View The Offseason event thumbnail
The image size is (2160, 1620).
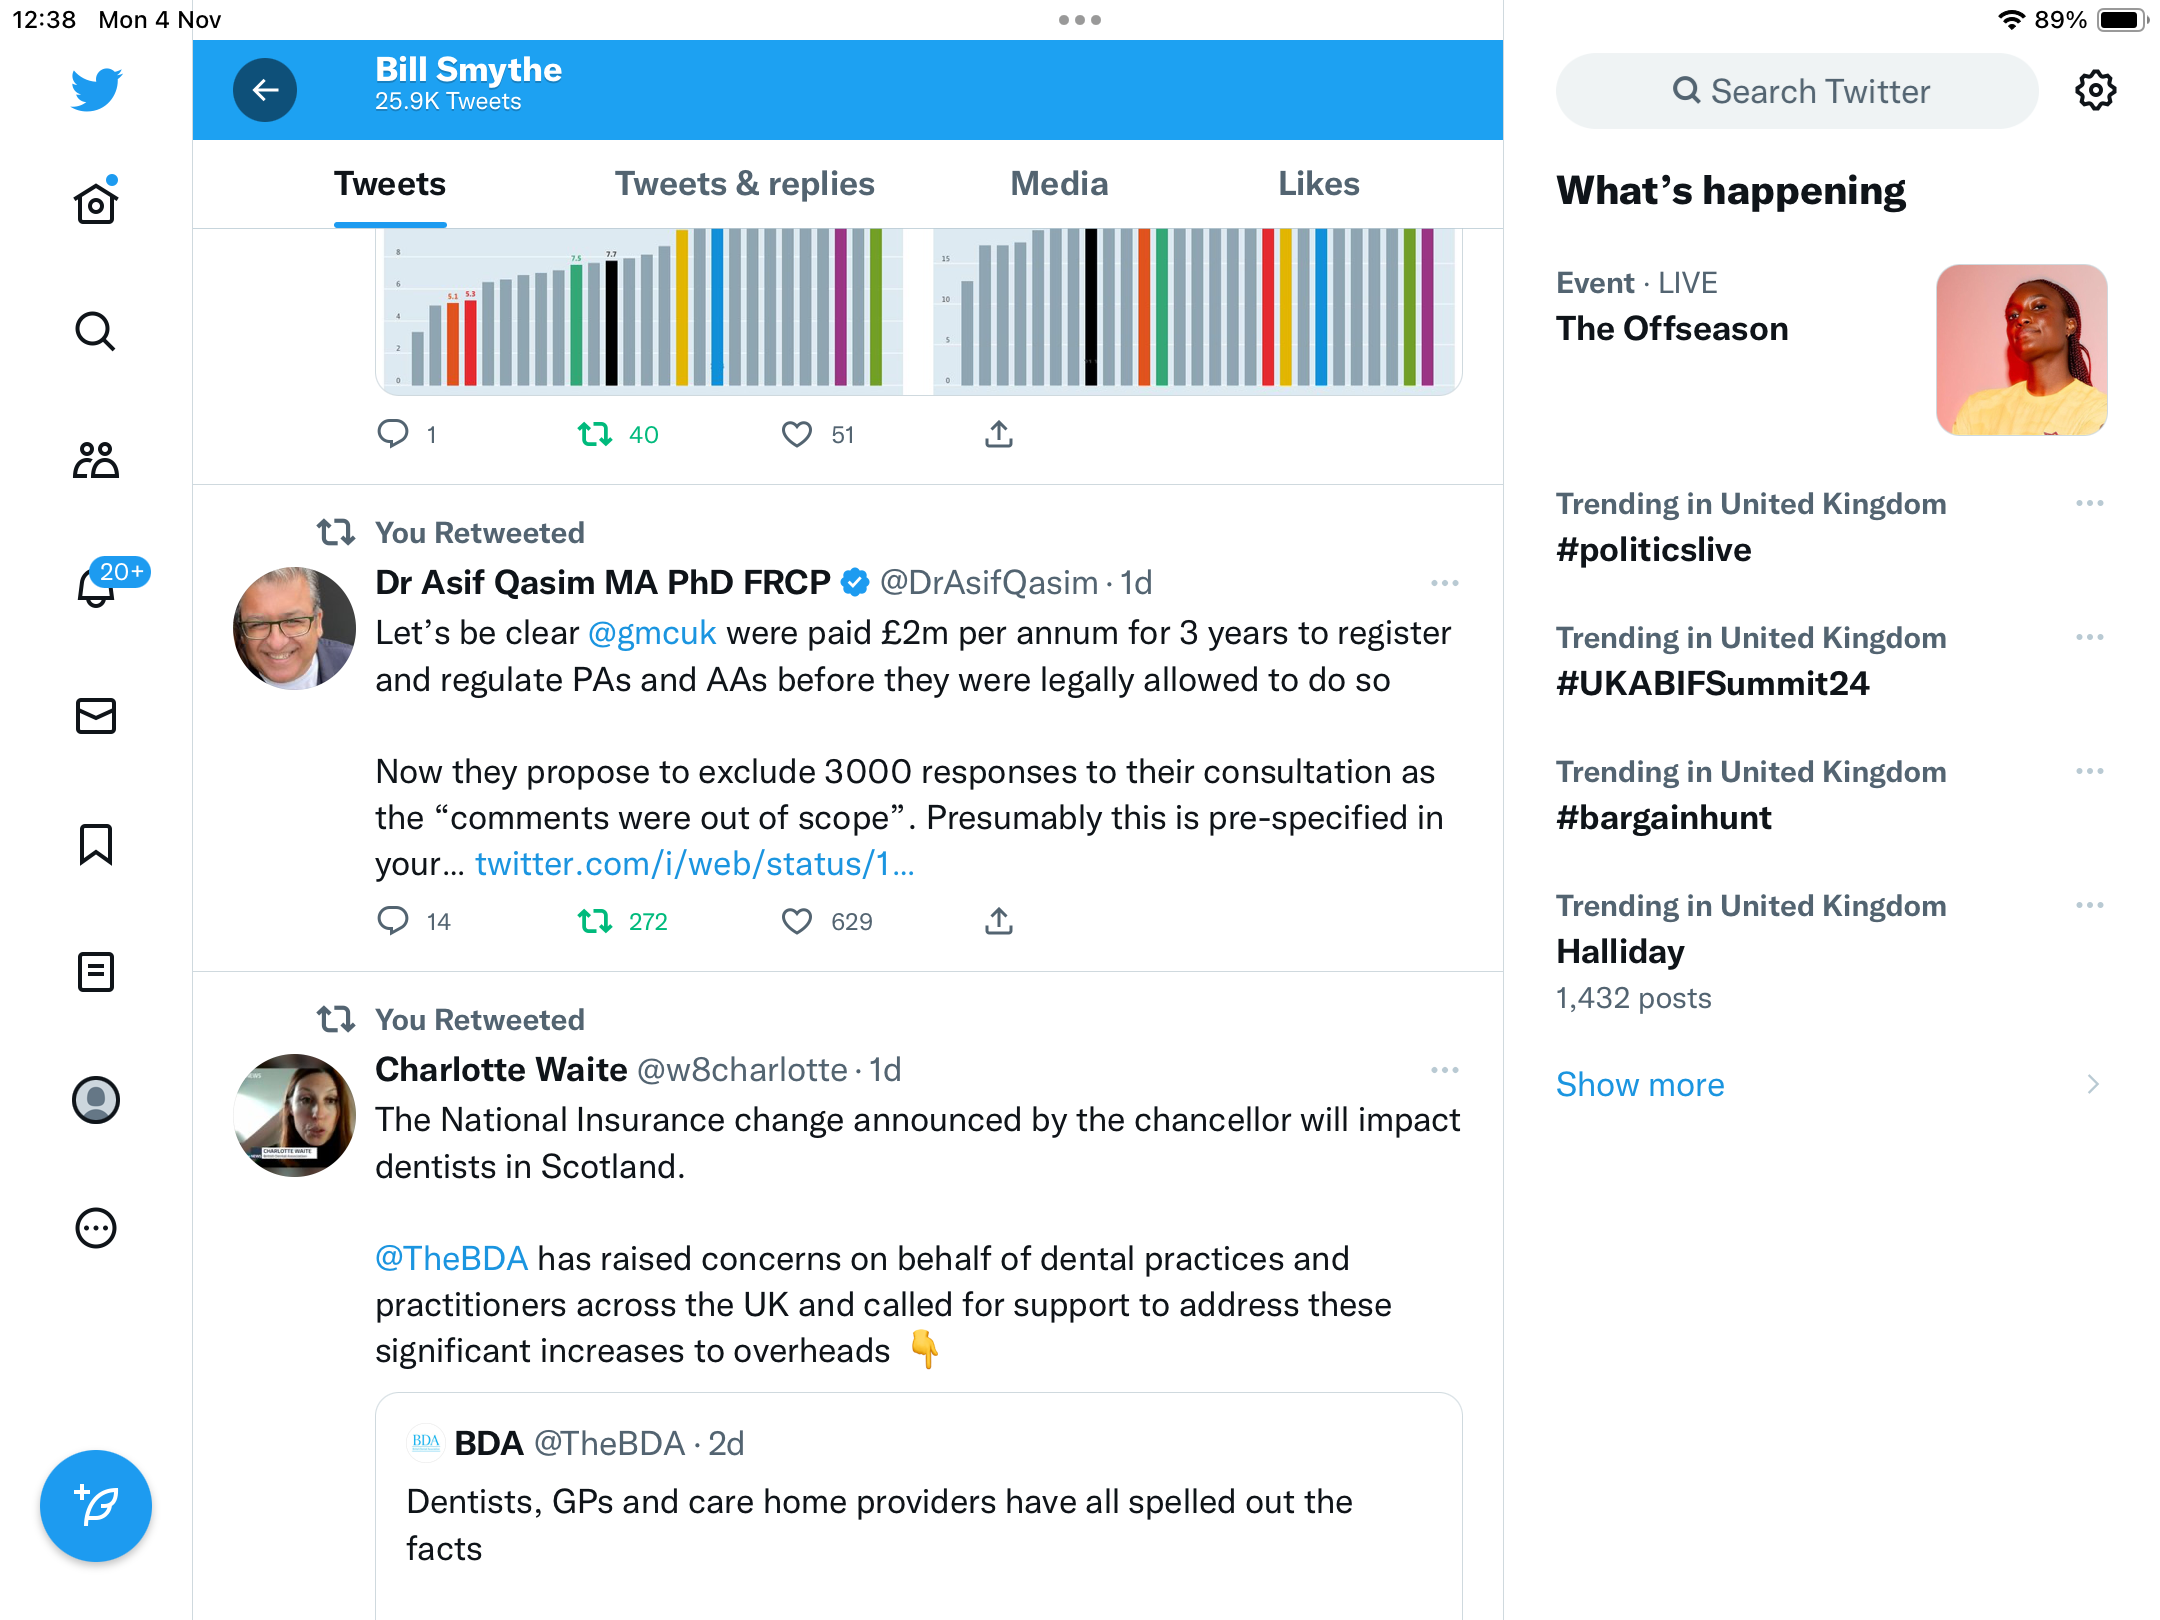pyautogui.click(x=2022, y=350)
